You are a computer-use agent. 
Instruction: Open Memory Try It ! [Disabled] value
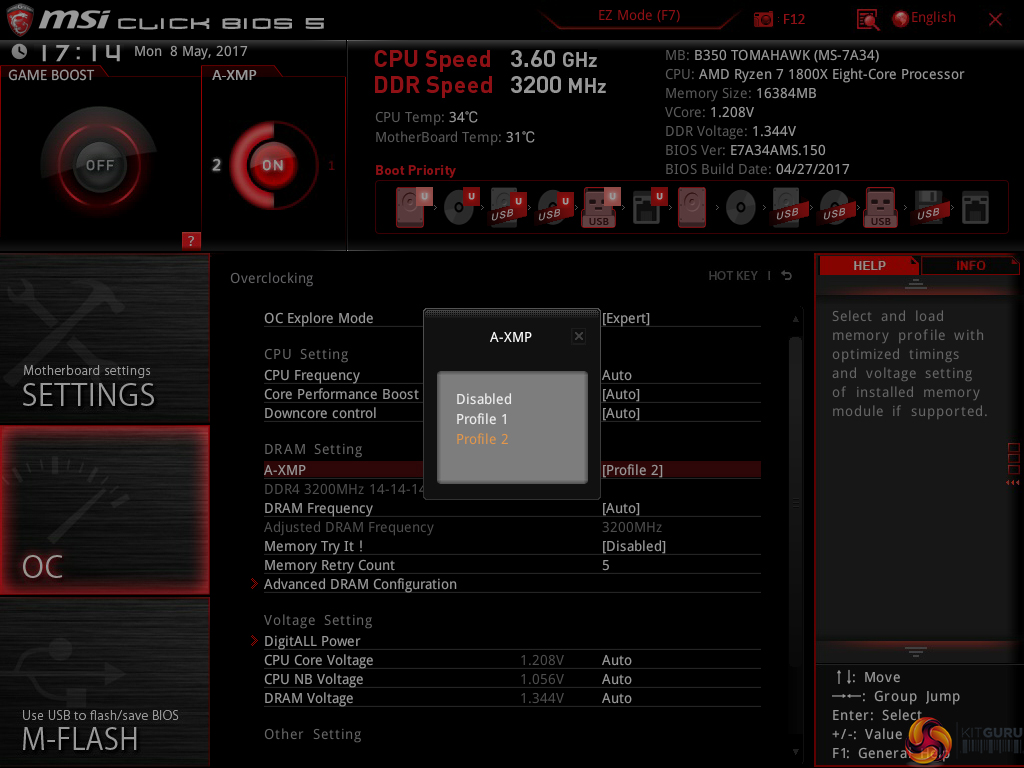pyautogui.click(x=634, y=546)
